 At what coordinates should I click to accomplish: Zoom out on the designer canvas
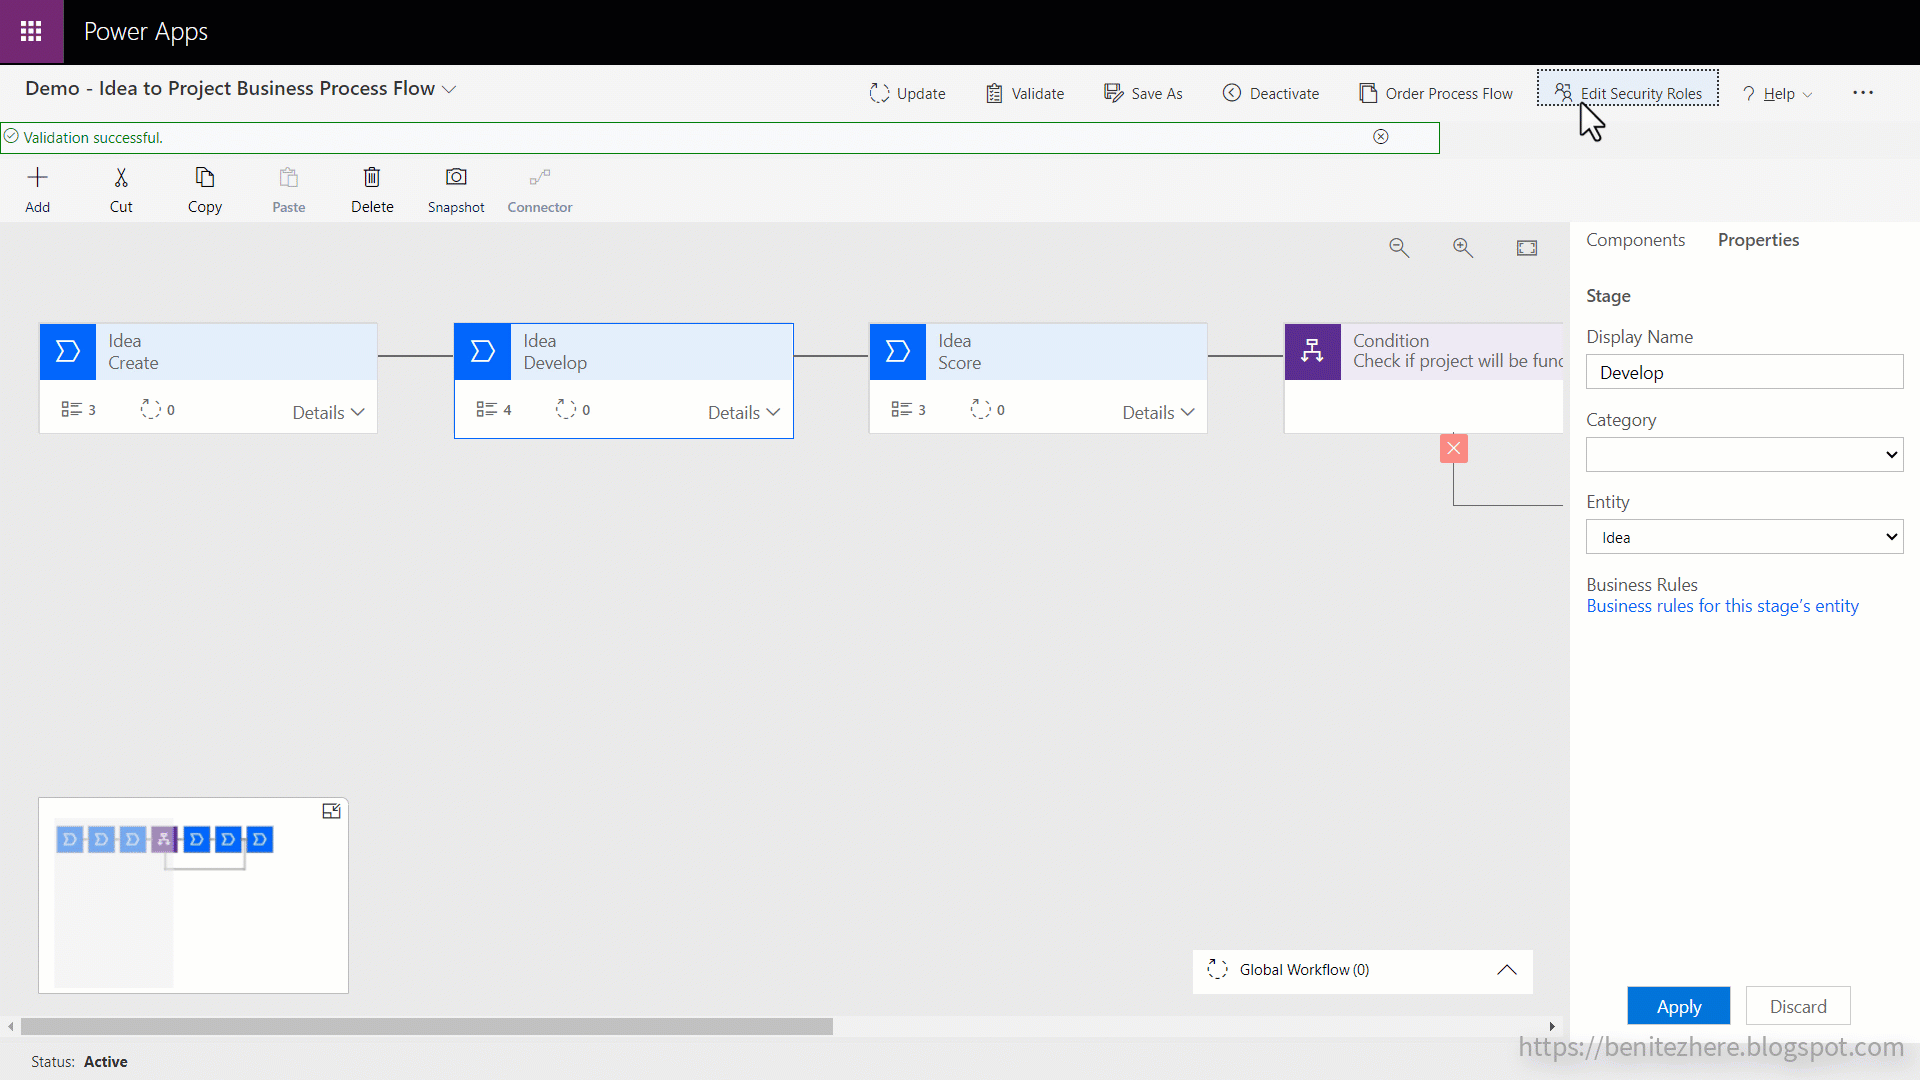coord(1399,248)
